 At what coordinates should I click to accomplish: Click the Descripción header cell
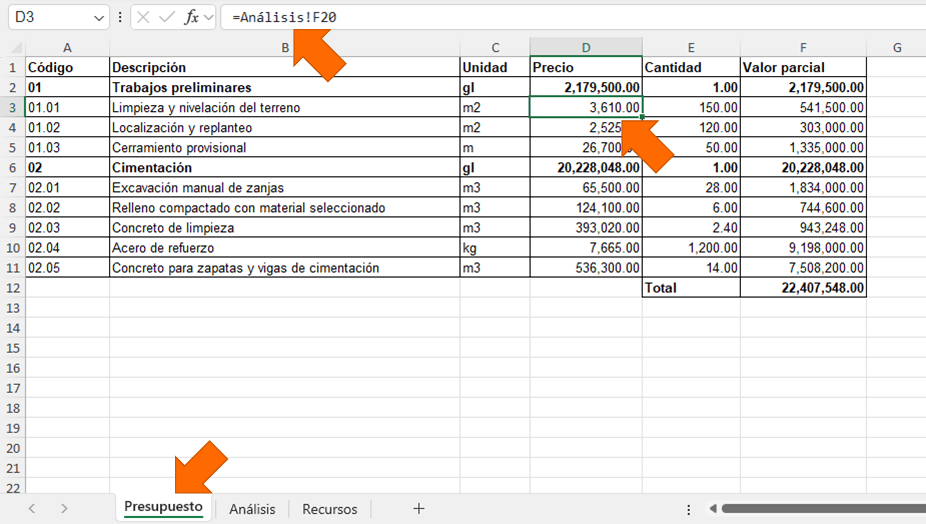[285, 67]
